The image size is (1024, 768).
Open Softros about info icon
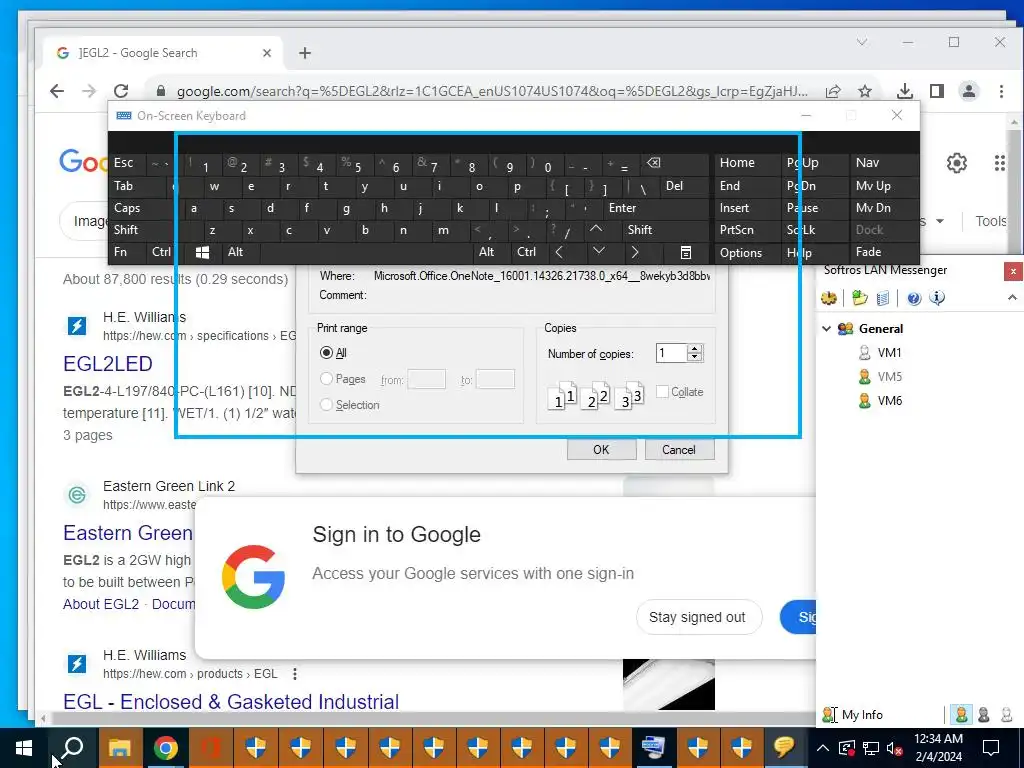point(937,298)
